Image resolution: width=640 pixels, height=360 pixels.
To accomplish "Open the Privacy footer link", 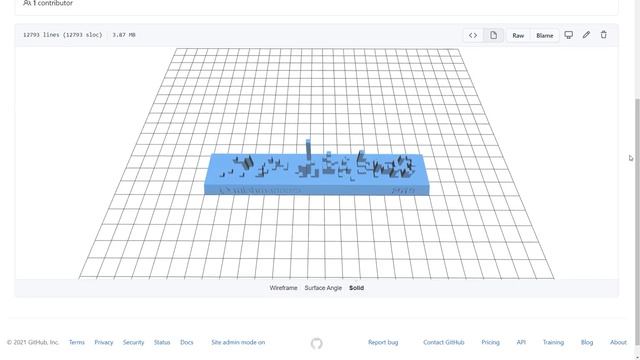I will coord(104,342).
